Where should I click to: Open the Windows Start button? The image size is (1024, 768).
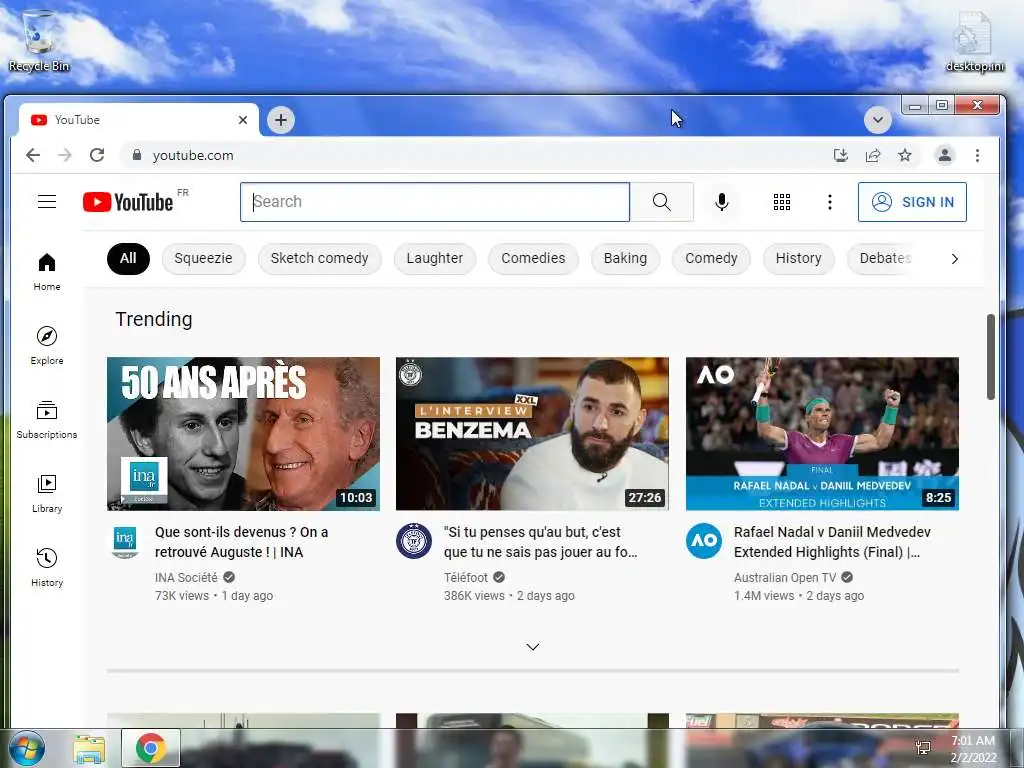pos(27,748)
